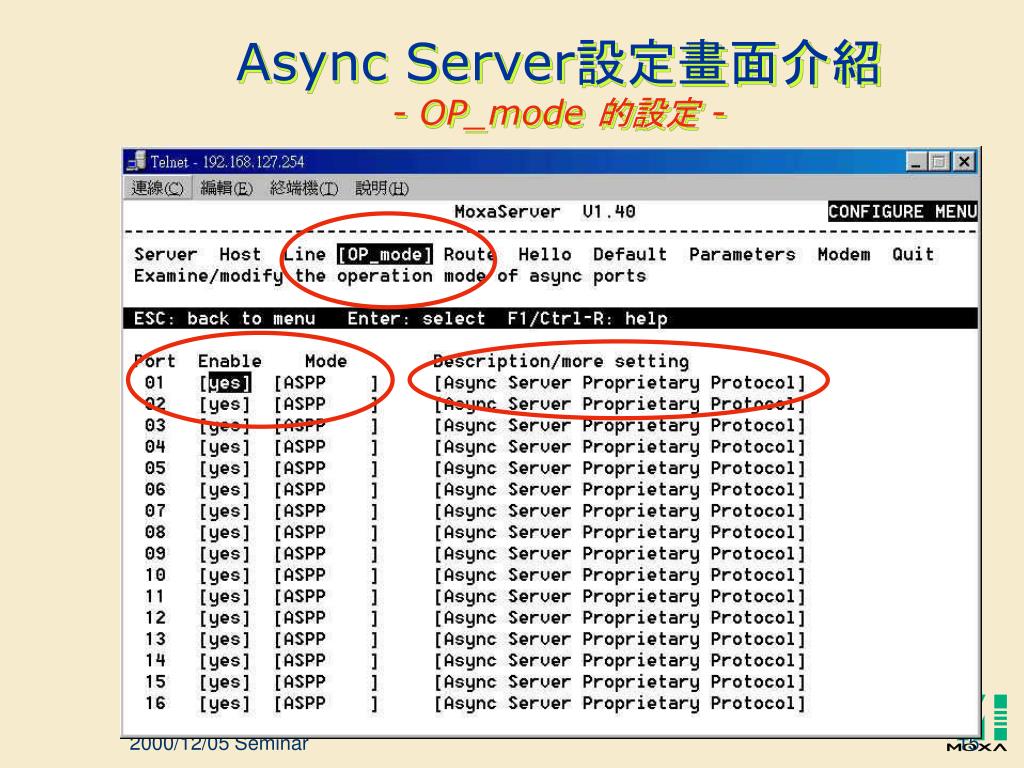Select port 12 description field
Viewport: 1024px width, 768px height.
(620, 618)
